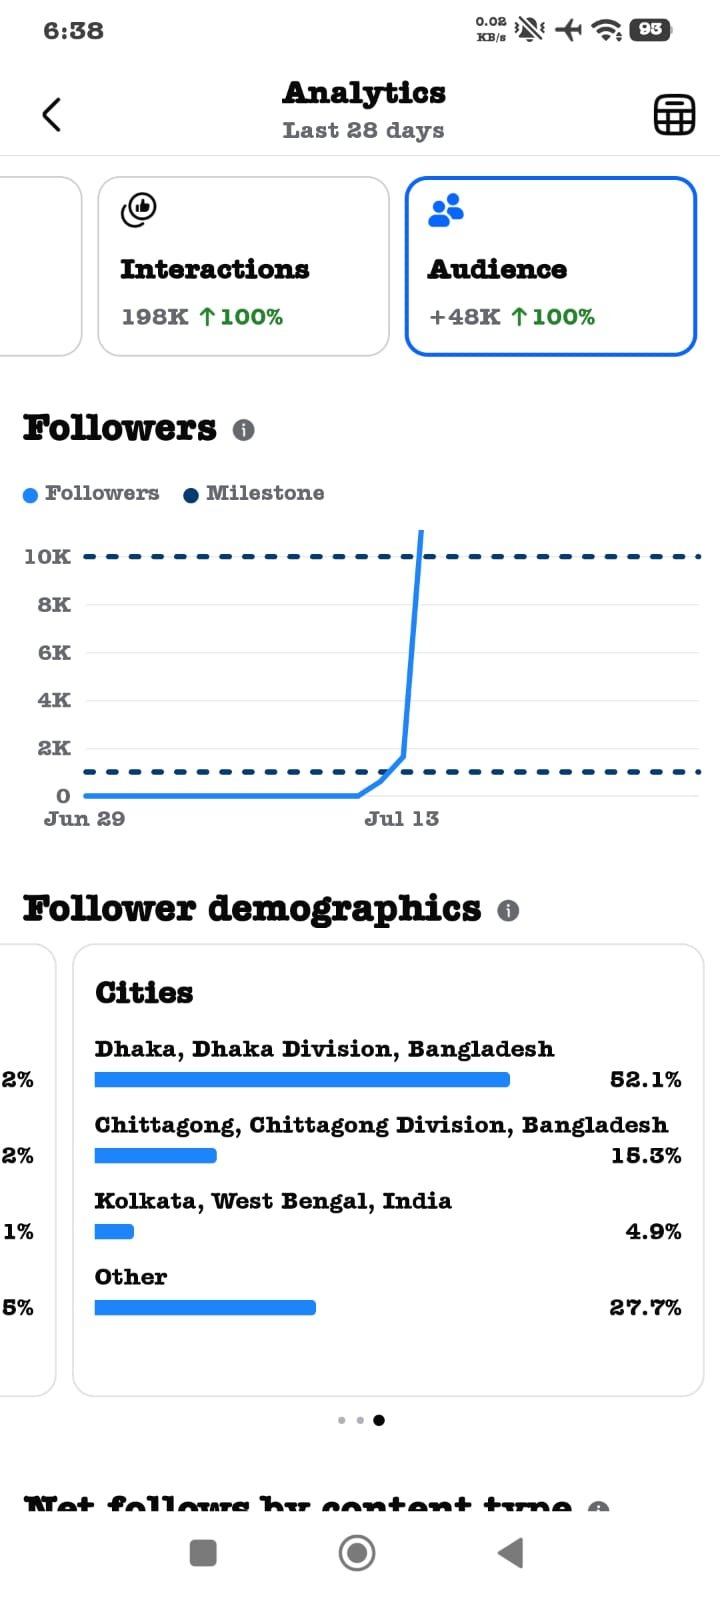Image resolution: width=720 pixels, height=1600 pixels.
Task: Open Last 28 days range
Action: click(363, 131)
